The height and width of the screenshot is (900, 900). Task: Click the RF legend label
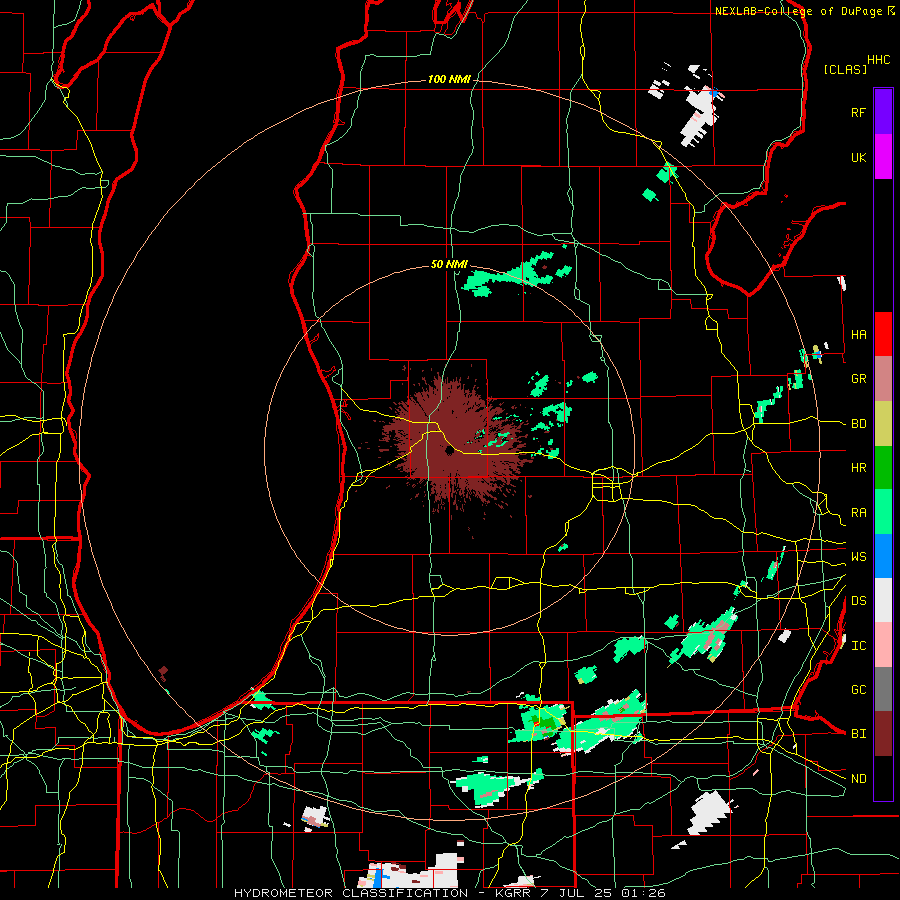click(858, 112)
